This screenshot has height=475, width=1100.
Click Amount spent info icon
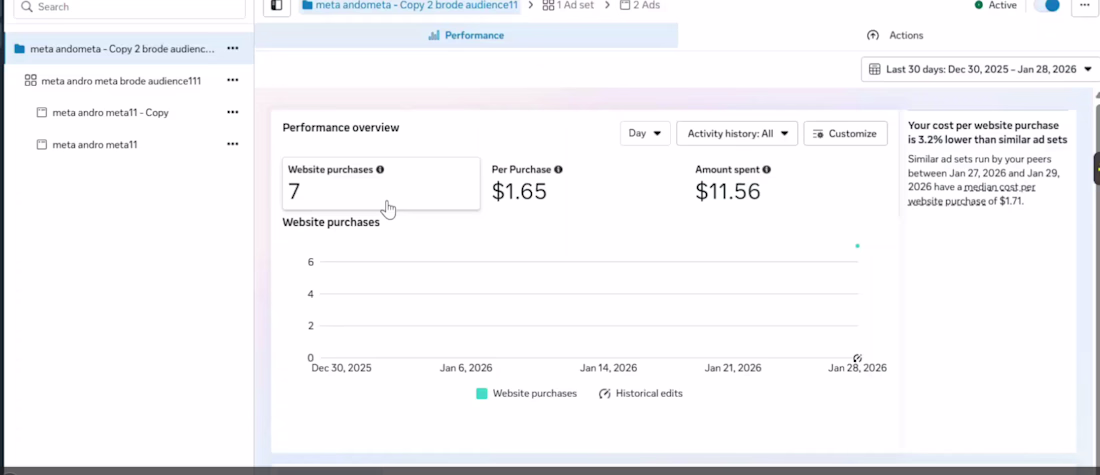pos(766,170)
